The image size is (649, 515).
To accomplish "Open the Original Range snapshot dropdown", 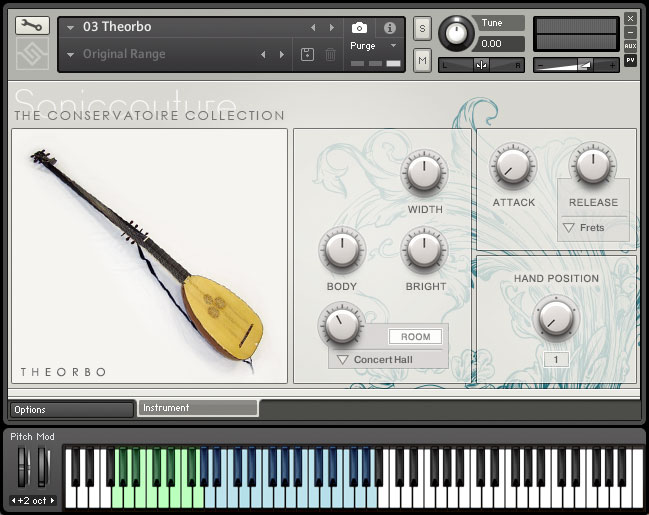I will (70, 54).
